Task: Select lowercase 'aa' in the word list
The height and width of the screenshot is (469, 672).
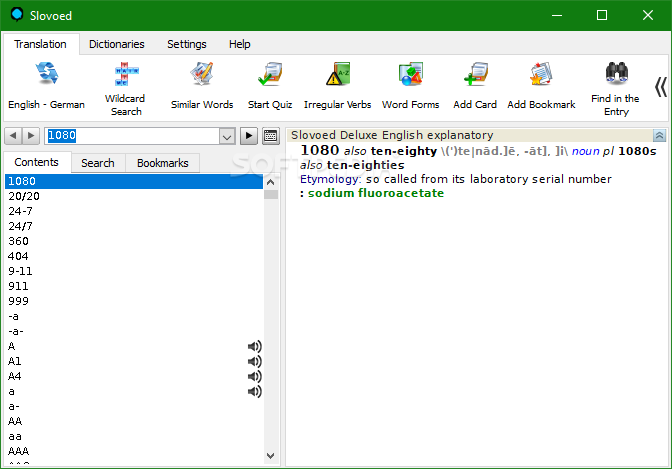Action: [134, 436]
